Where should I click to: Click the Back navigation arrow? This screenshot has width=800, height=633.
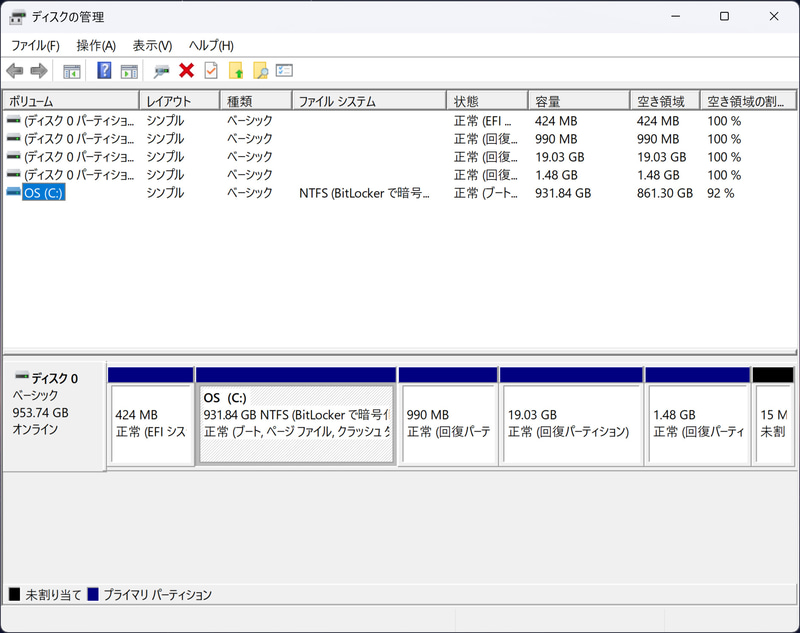pos(14,70)
